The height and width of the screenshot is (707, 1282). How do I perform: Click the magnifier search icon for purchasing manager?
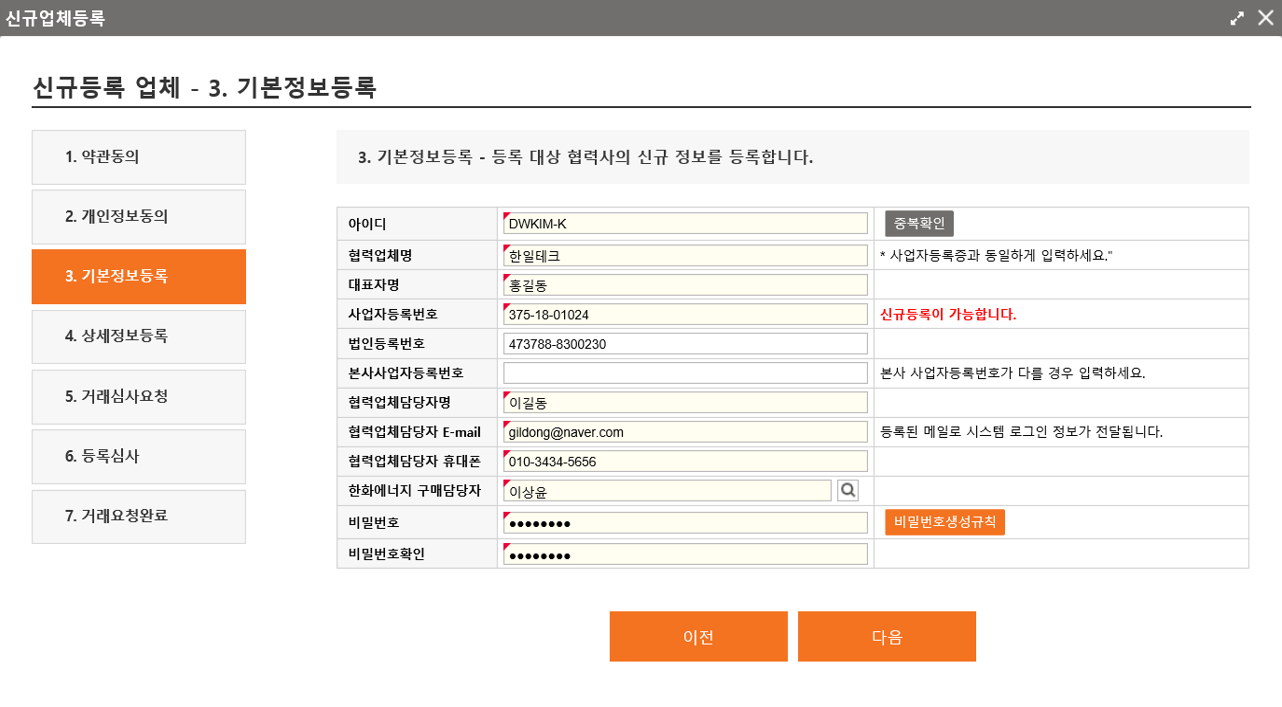(848, 490)
